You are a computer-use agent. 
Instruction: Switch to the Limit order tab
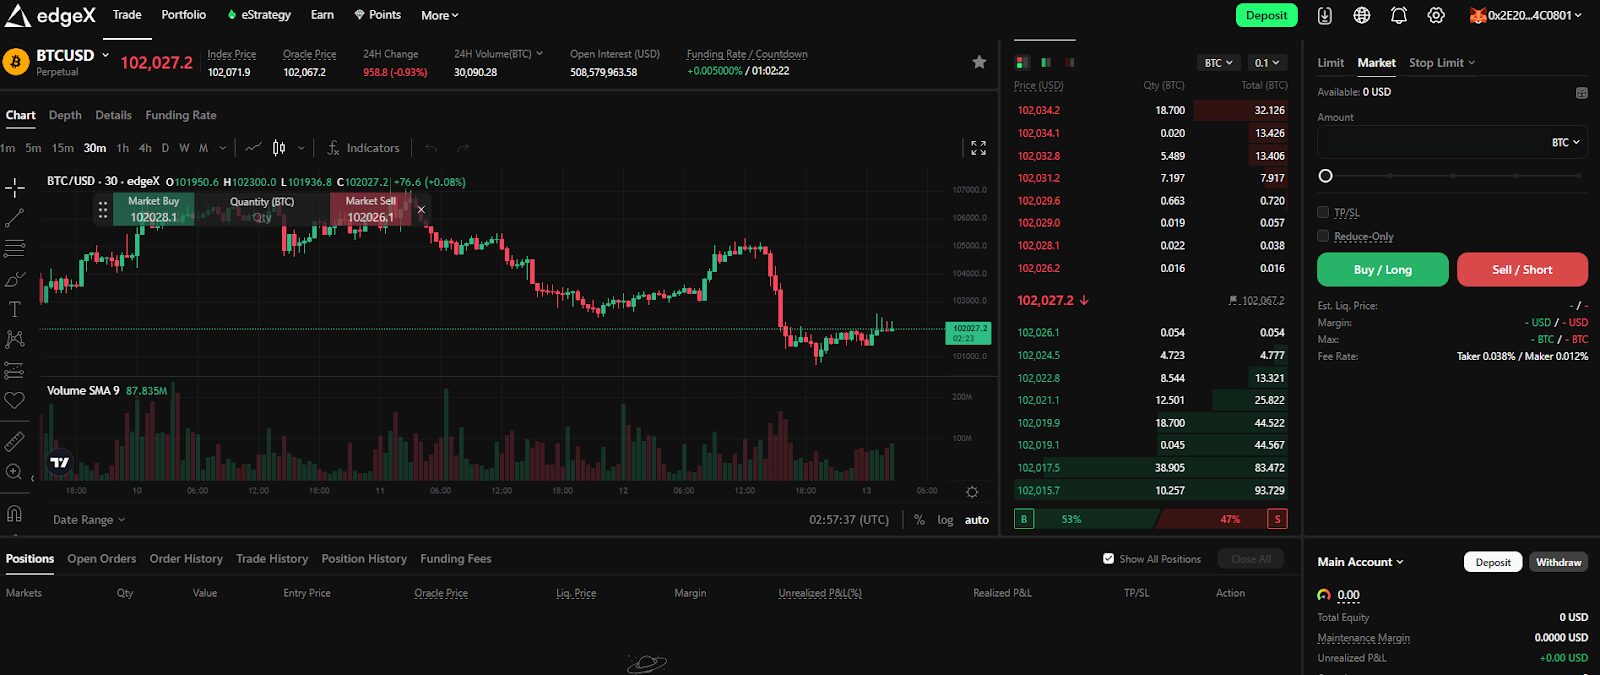(x=1330, y=62)
